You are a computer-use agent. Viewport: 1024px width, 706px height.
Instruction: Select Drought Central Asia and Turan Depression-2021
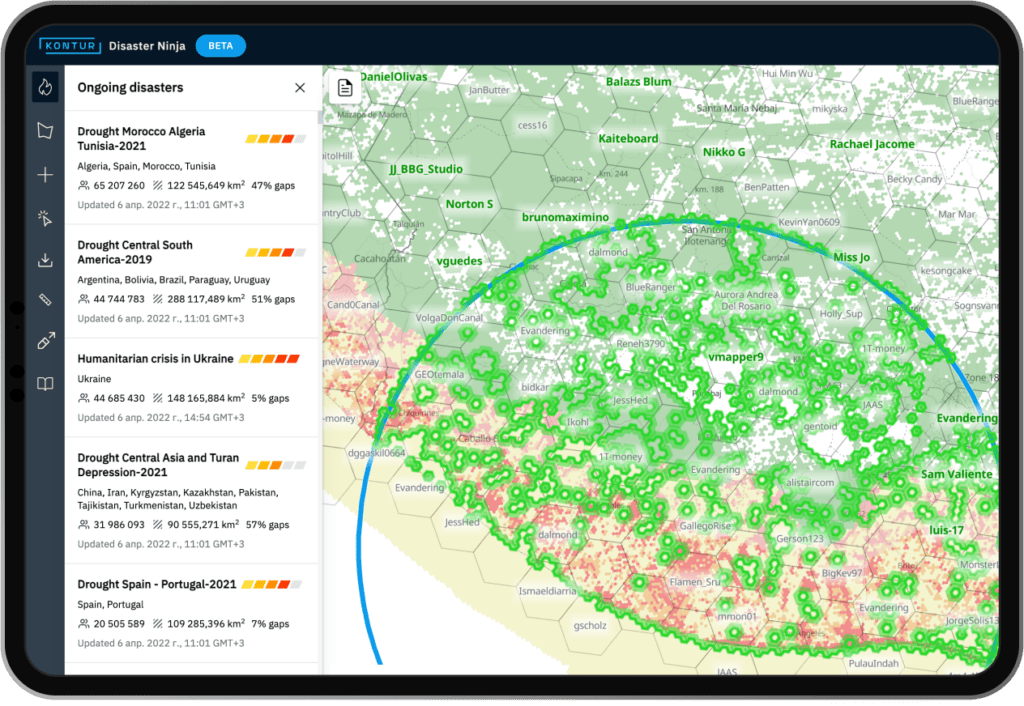tap(158, 465)
